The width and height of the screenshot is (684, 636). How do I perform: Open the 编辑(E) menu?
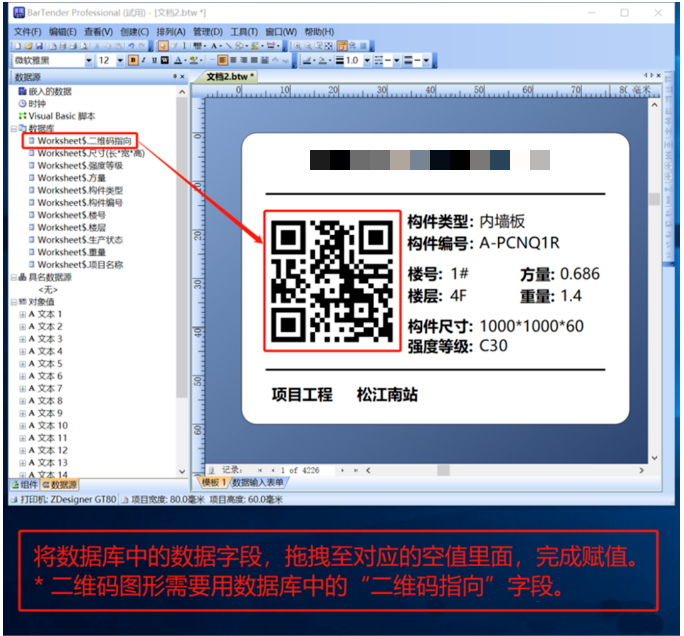62,32
